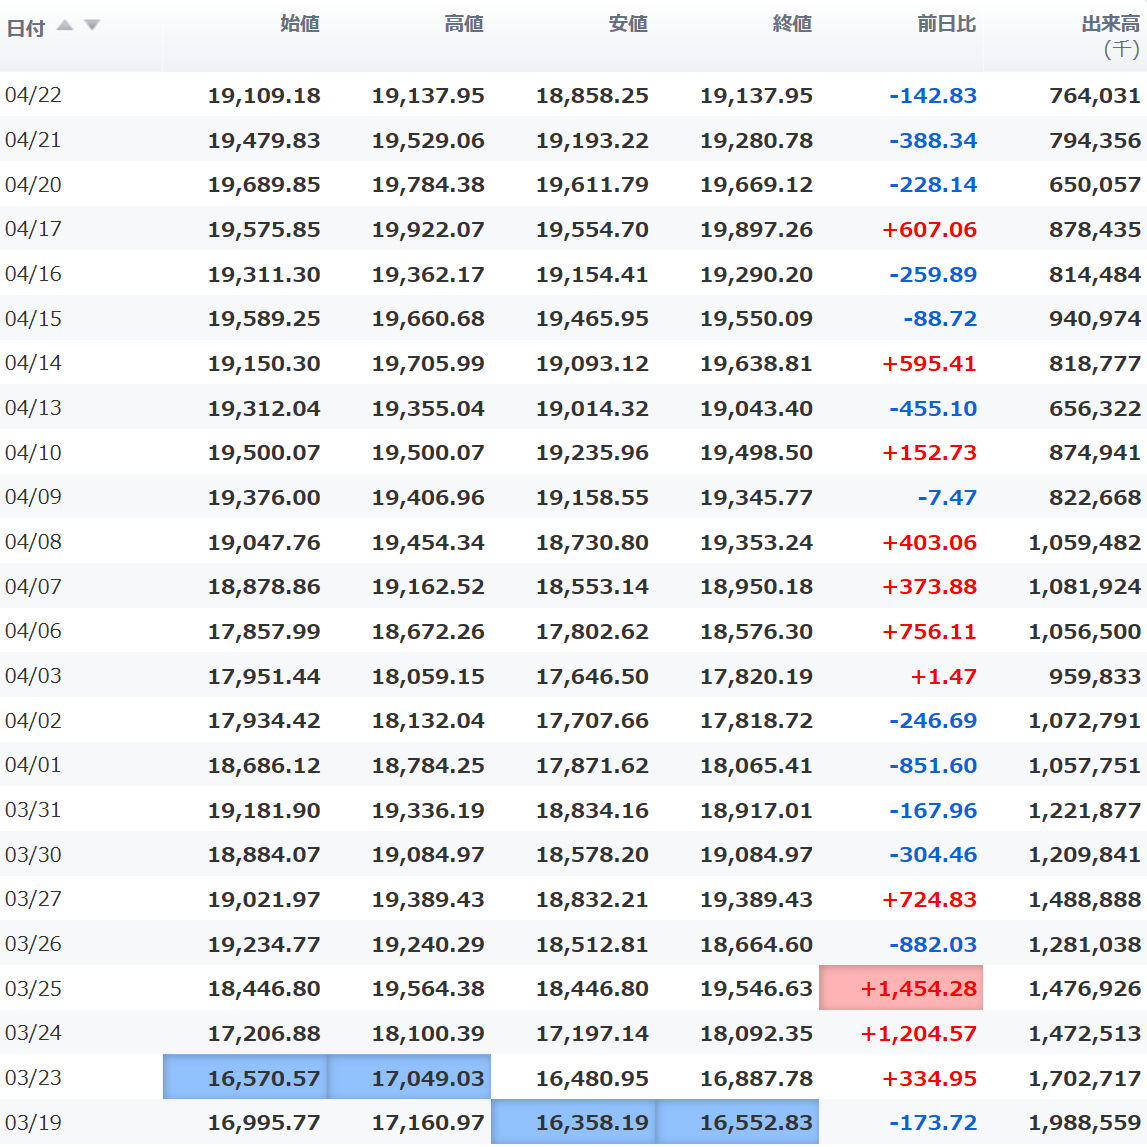The image size is (1147, 1147).
Task: Click the 高値 column header
Action: [x=464, y=24]
